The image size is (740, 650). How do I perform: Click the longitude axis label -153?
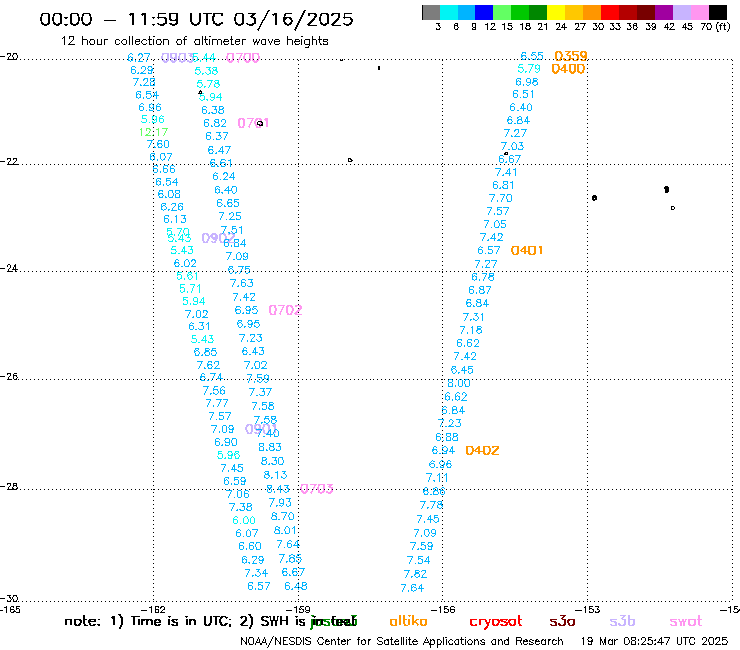coord(588,609)
